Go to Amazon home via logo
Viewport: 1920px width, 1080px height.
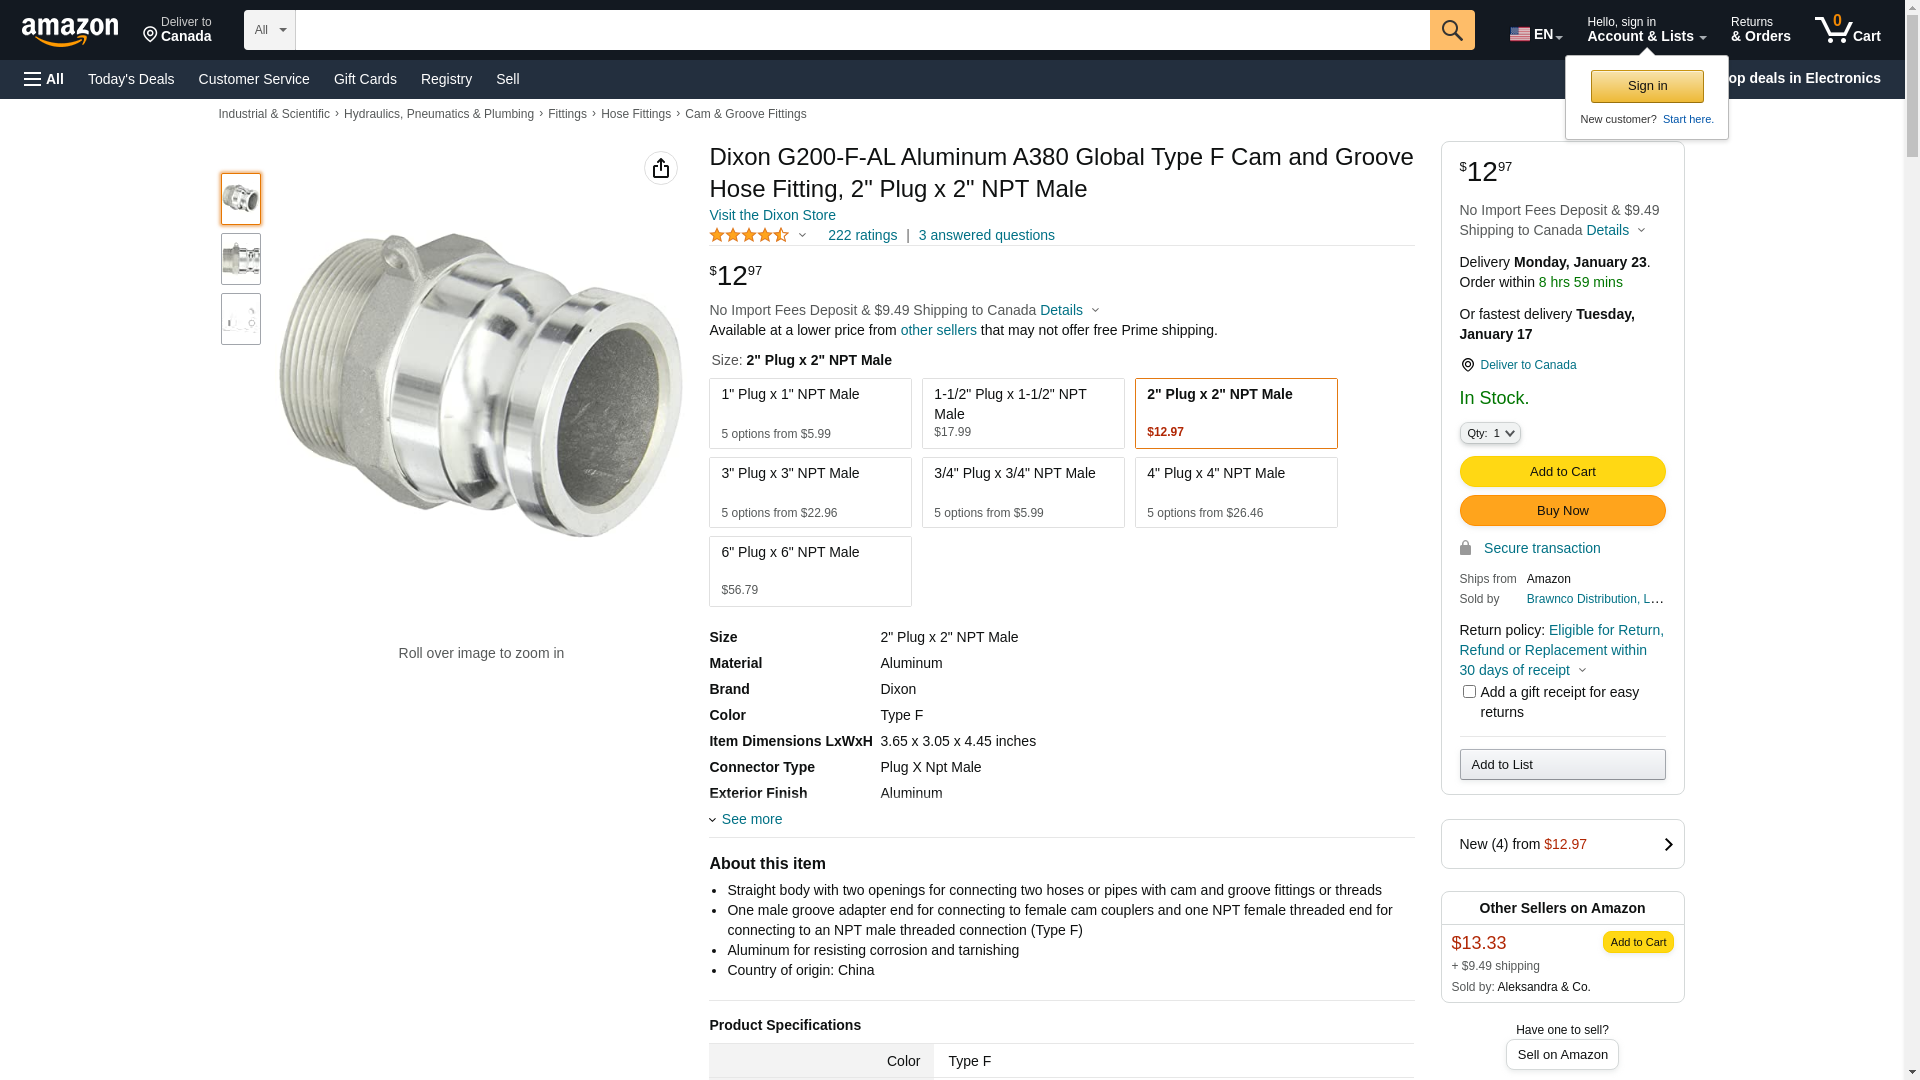(70, 31)
